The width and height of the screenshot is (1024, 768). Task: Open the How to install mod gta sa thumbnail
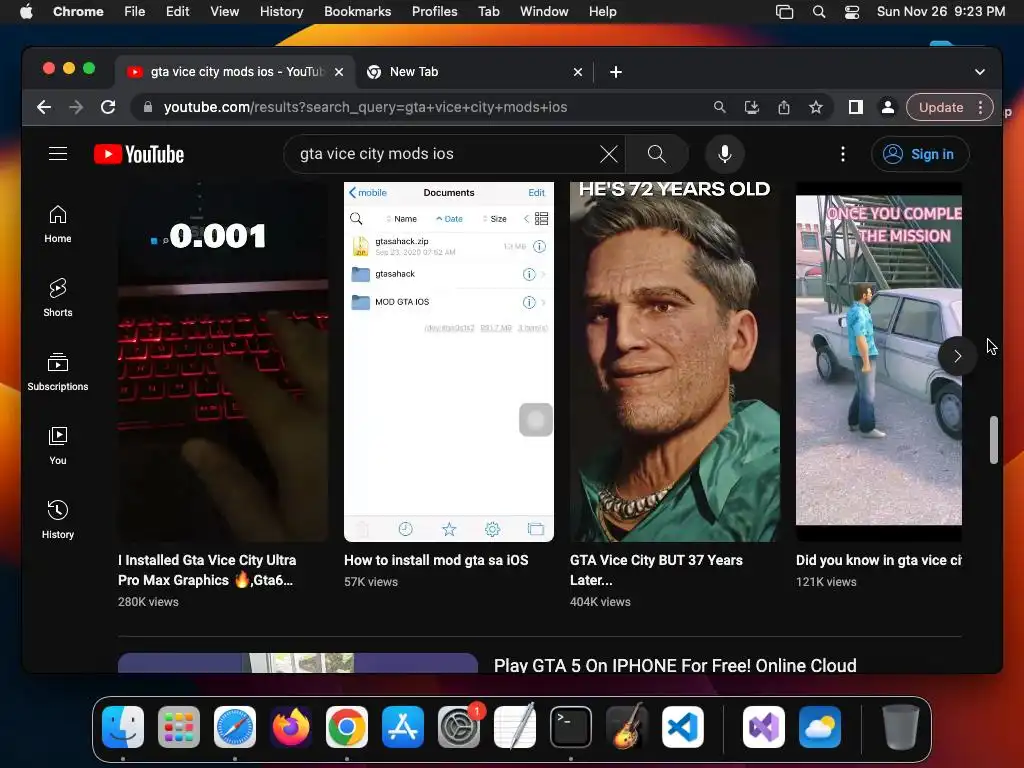(449, 361)
